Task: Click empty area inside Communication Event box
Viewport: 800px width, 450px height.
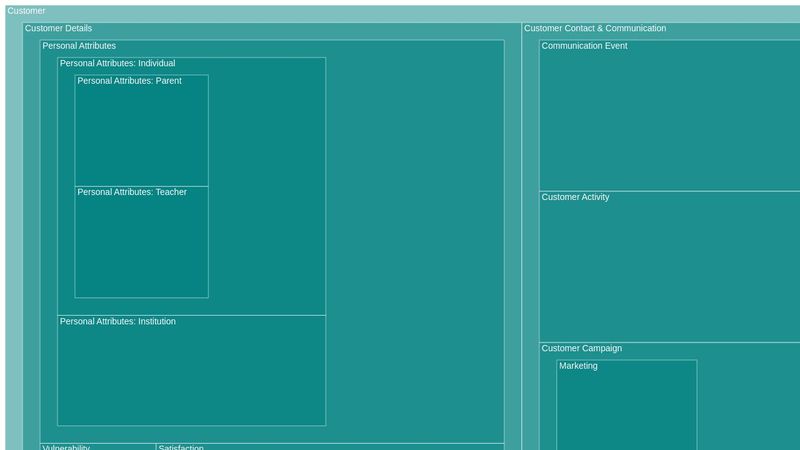Action: [x=669, y=120]
